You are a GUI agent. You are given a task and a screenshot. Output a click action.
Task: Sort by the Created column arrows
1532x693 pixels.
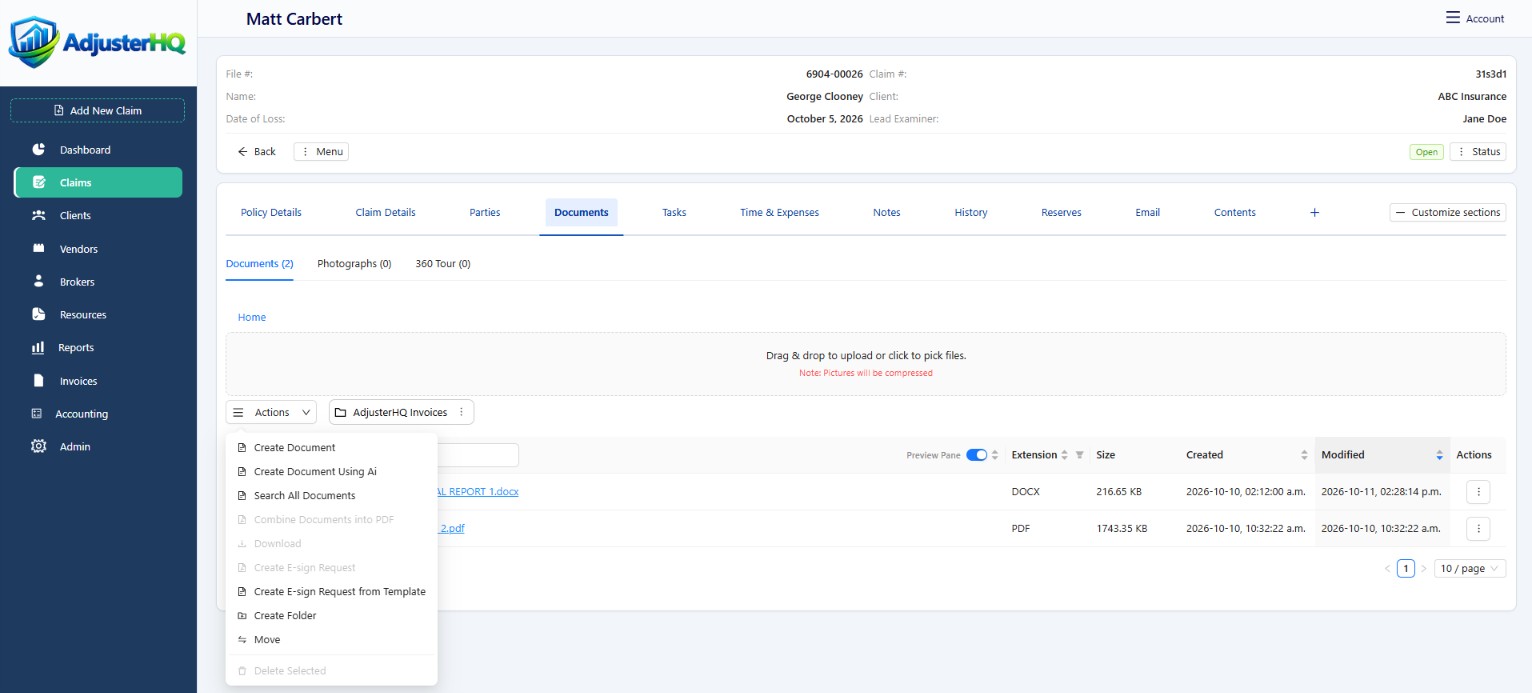point(1304,455)
